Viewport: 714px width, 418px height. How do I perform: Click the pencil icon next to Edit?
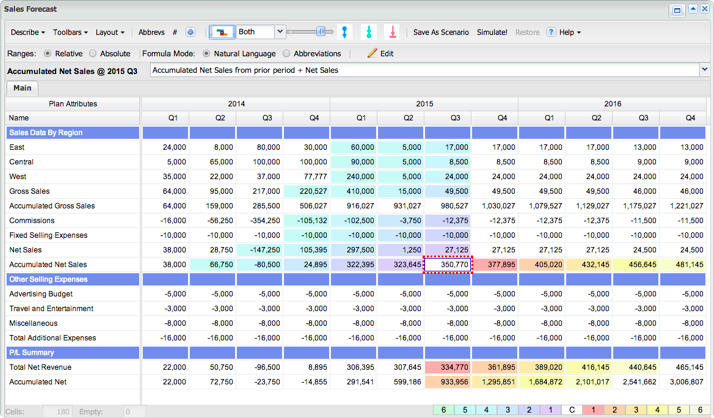pos(372,53)
